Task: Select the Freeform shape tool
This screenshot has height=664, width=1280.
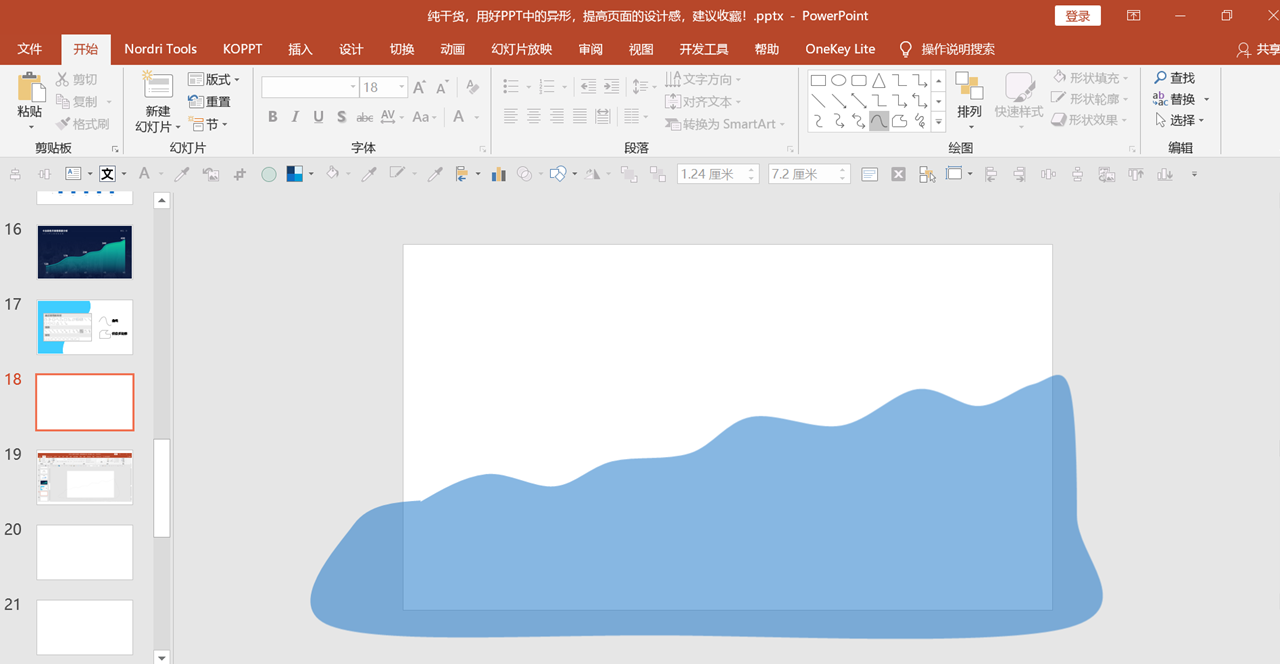Action: tap(898, 121)
